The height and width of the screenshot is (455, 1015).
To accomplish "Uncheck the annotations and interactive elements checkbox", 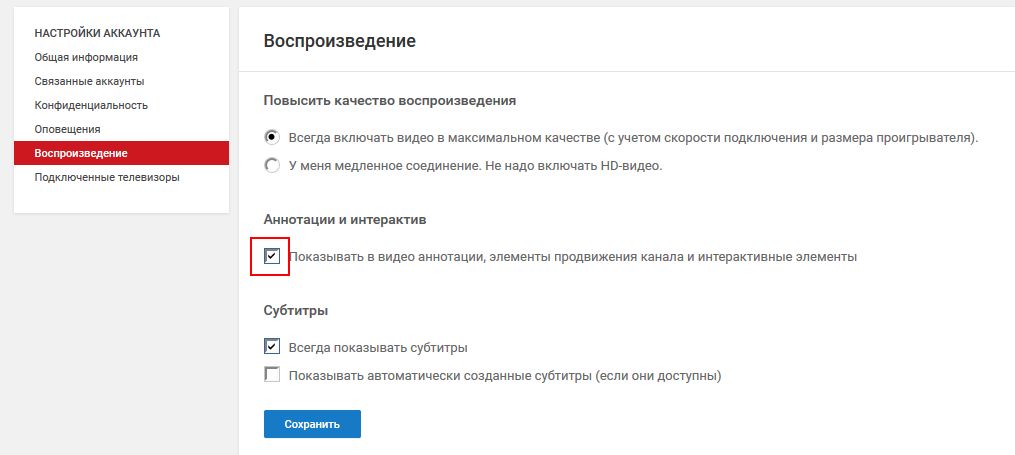I will pos(272,256).
